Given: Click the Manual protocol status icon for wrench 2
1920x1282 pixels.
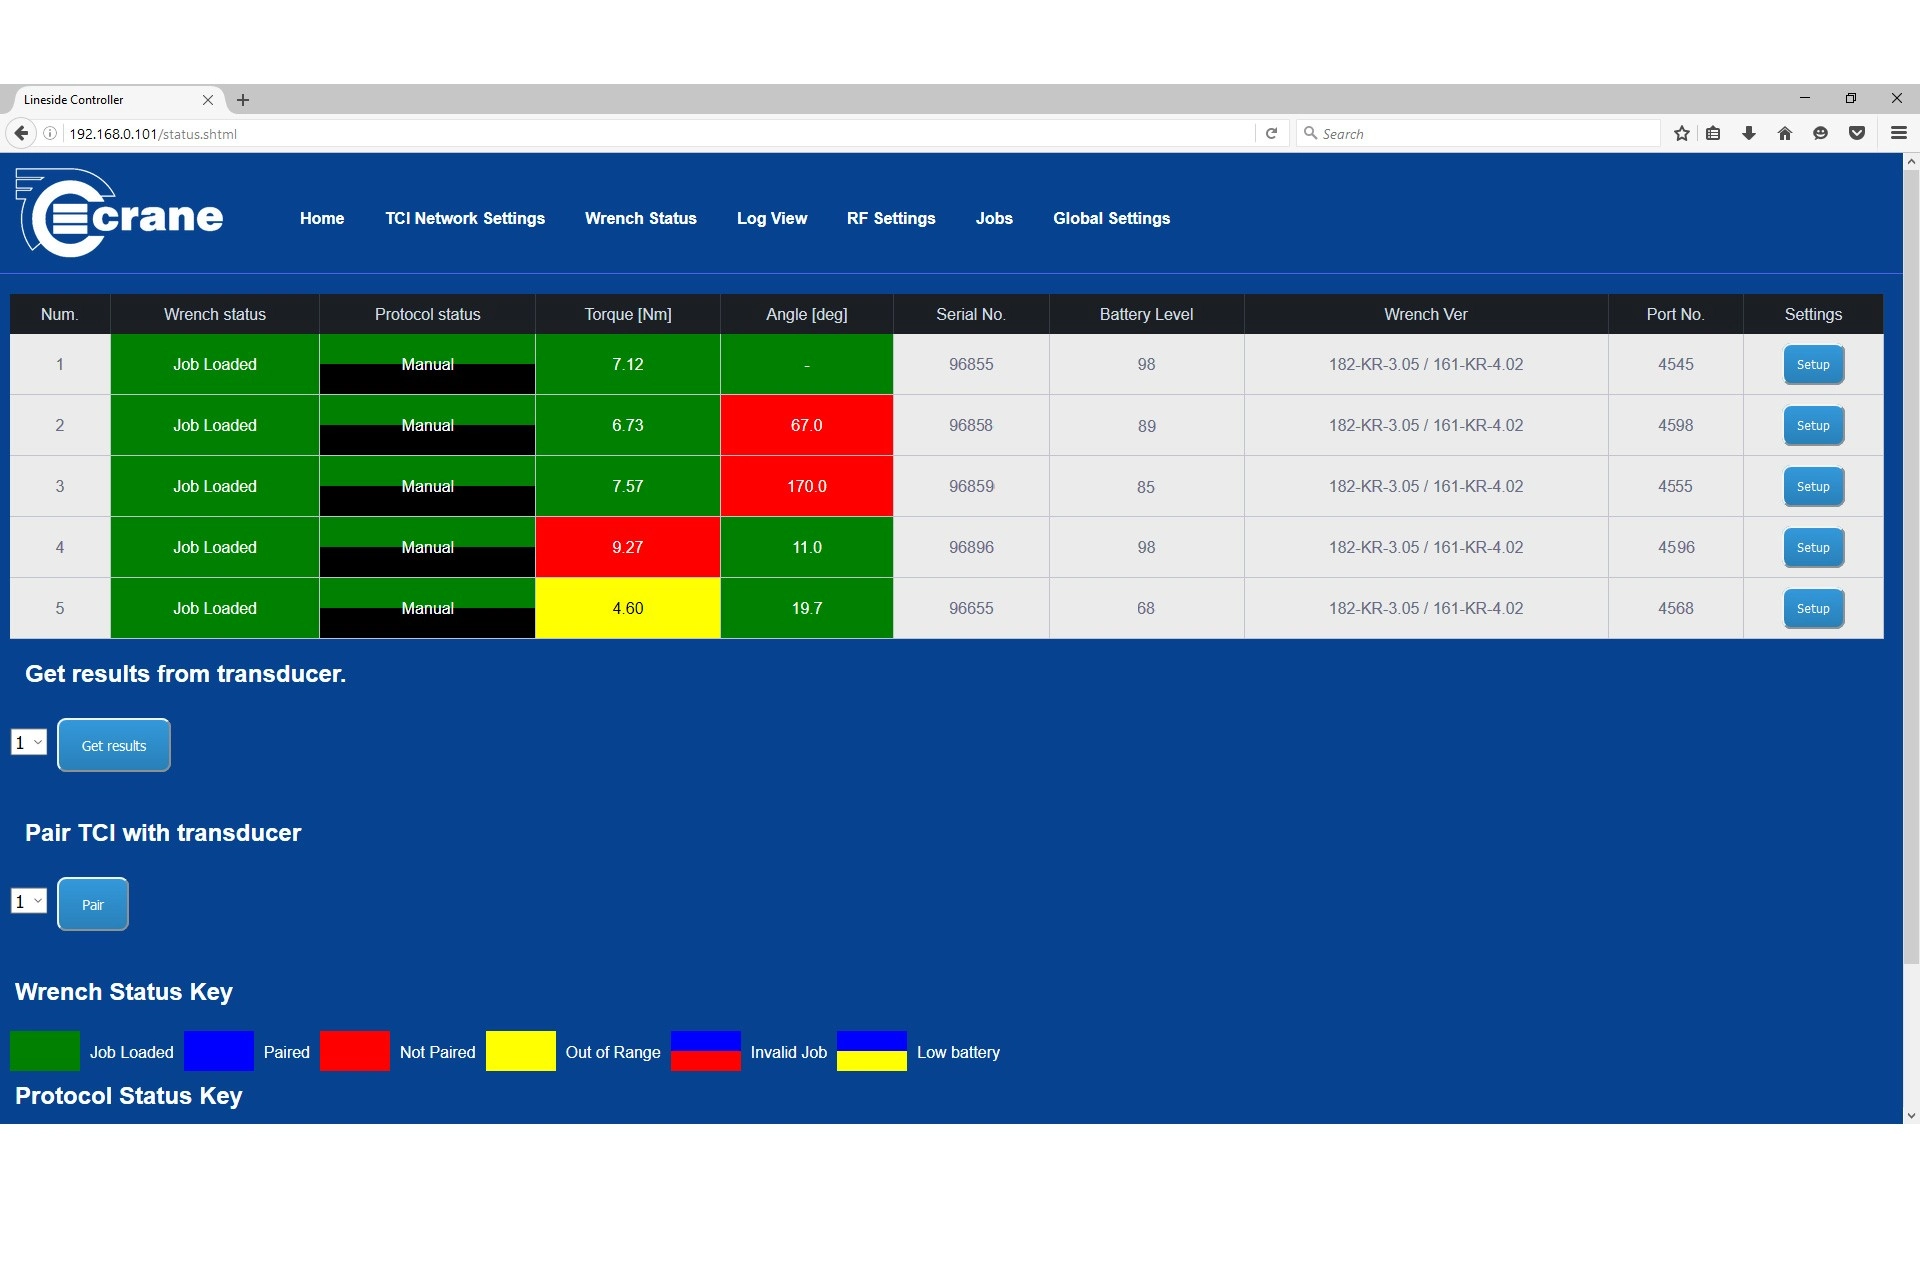Looking at the screenshot, I should 428,425.
